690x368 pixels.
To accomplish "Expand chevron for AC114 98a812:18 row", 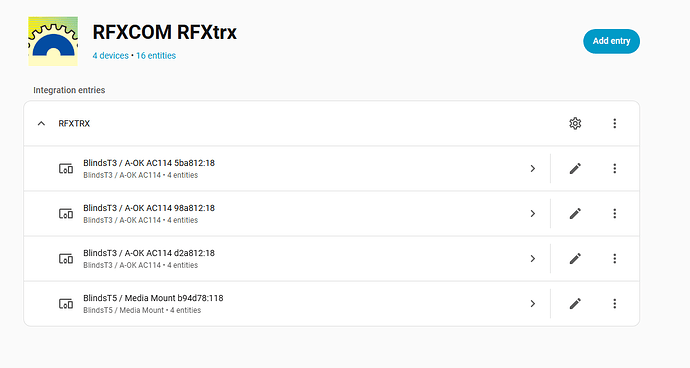I will coord(532,214).
